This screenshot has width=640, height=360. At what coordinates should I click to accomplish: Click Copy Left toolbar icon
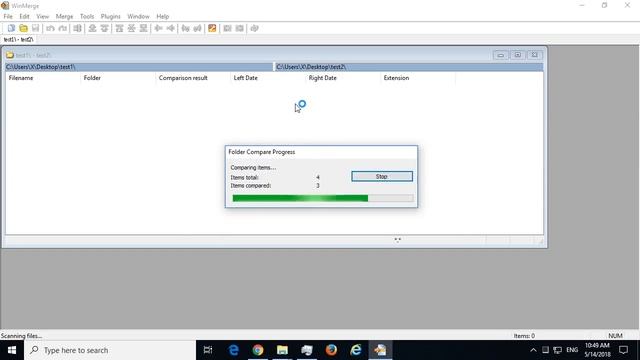click(x=171, y=28)
